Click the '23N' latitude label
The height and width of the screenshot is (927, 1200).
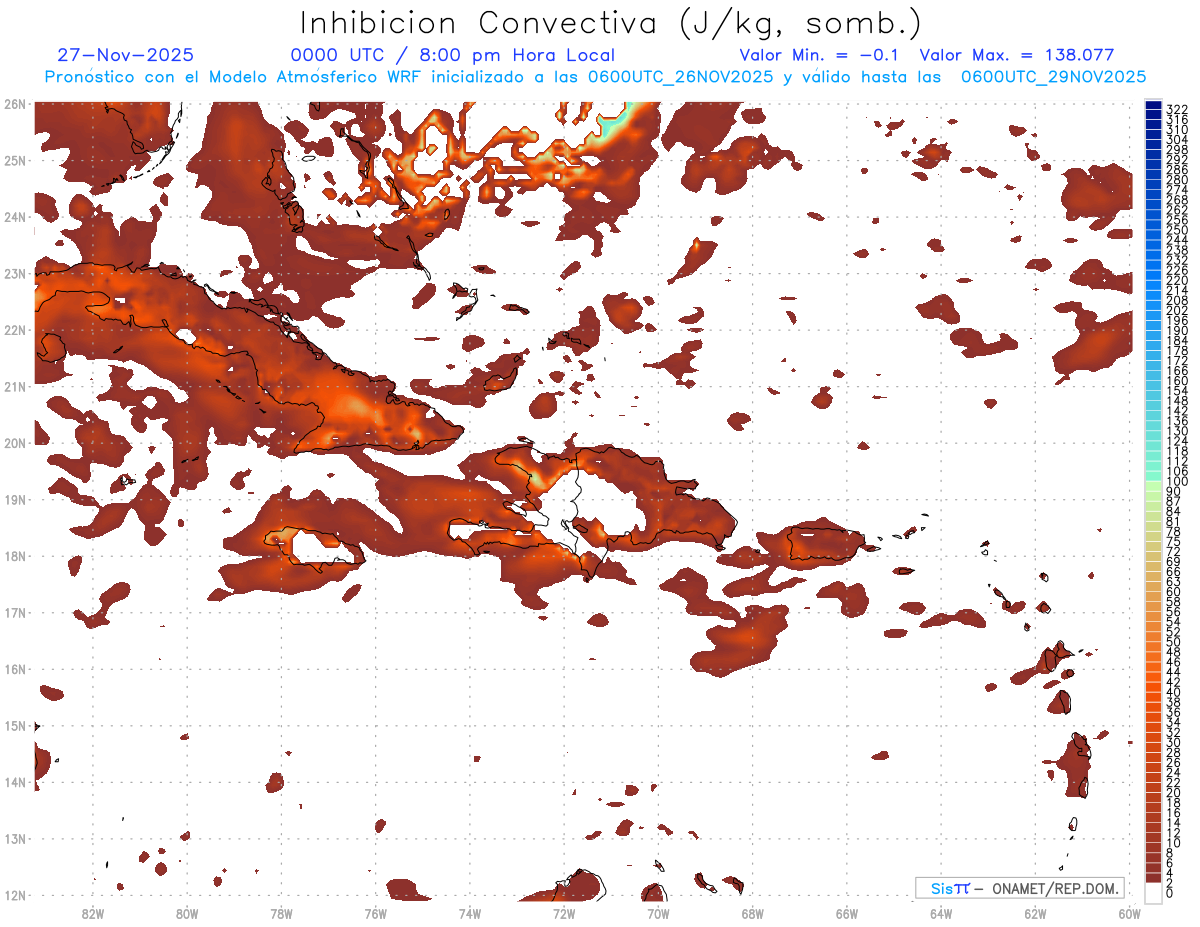[x=15, y=273]
